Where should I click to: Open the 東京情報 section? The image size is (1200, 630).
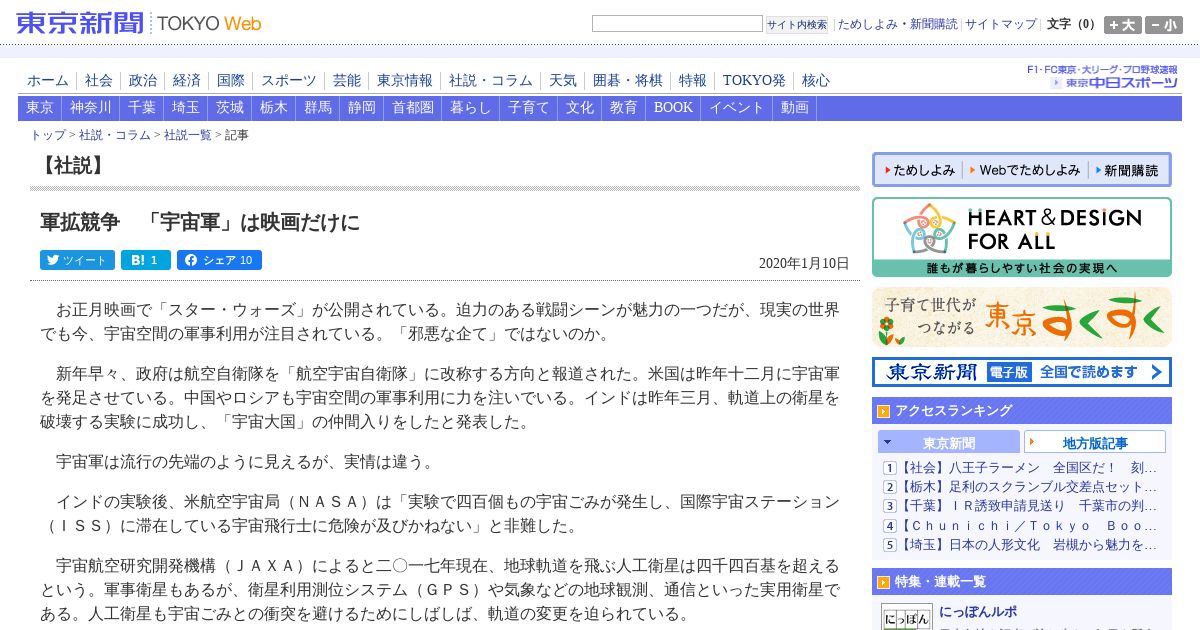[x=405, y=80]
